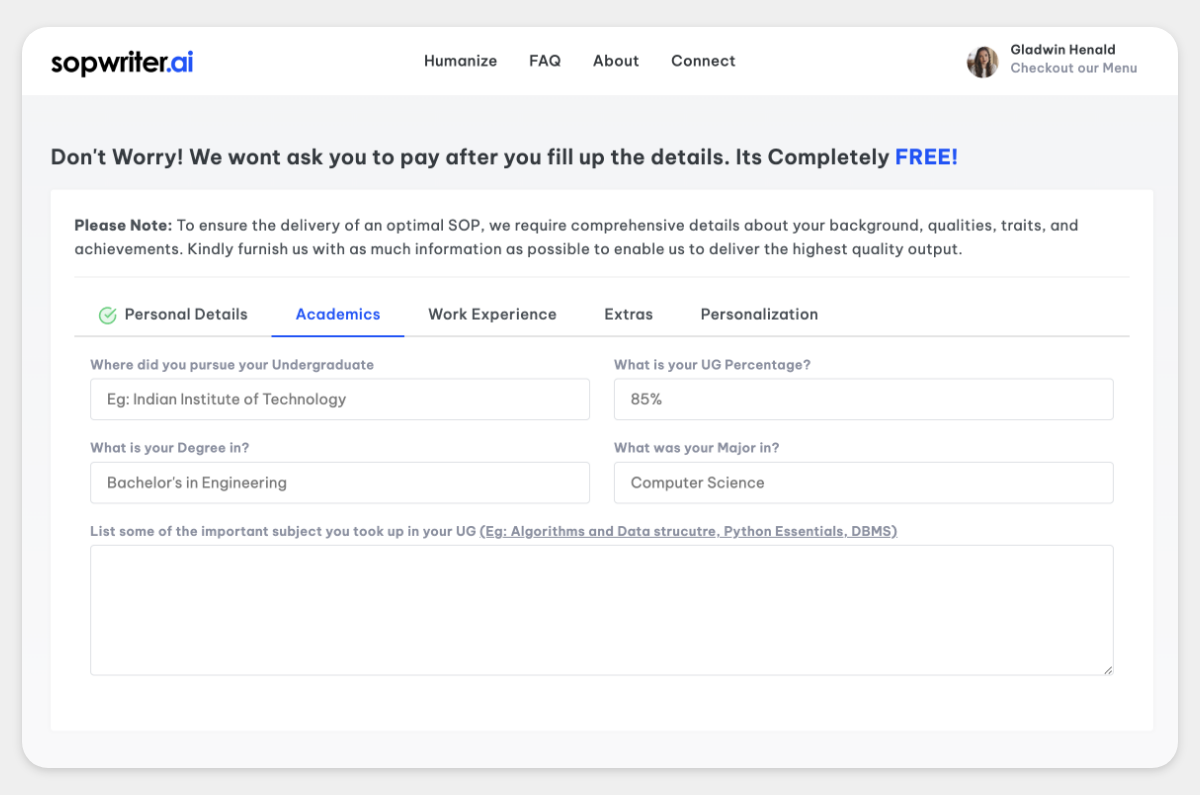Open Gladwin Henald's profile avatar

[x=982, y=62]
